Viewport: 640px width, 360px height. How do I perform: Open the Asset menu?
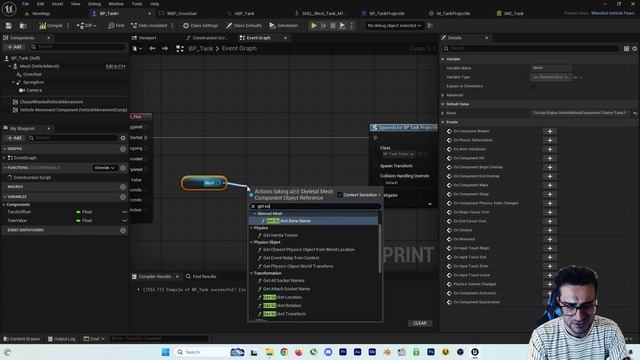point(57,4)
